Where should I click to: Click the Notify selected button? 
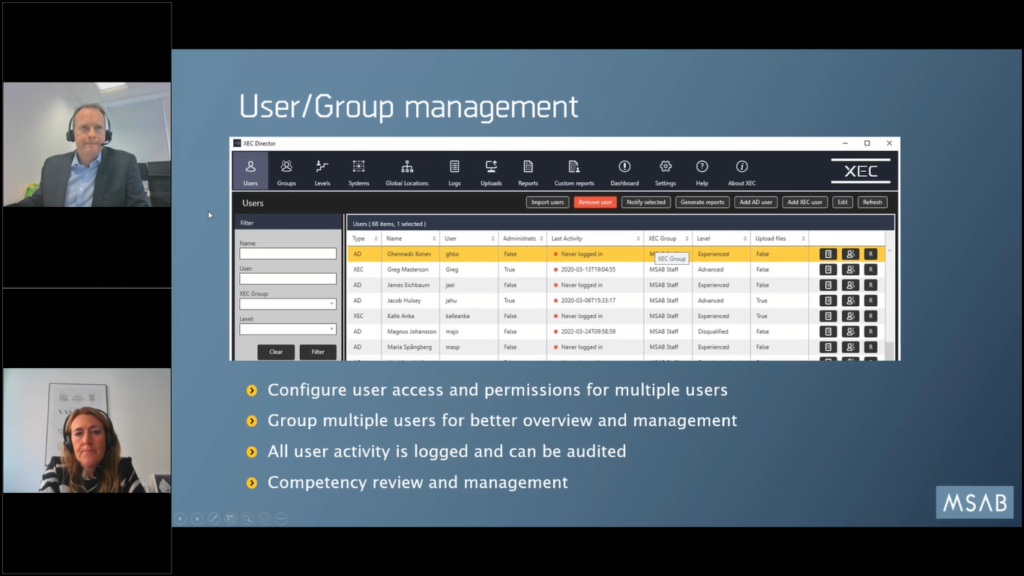click(x=646, y=202)
